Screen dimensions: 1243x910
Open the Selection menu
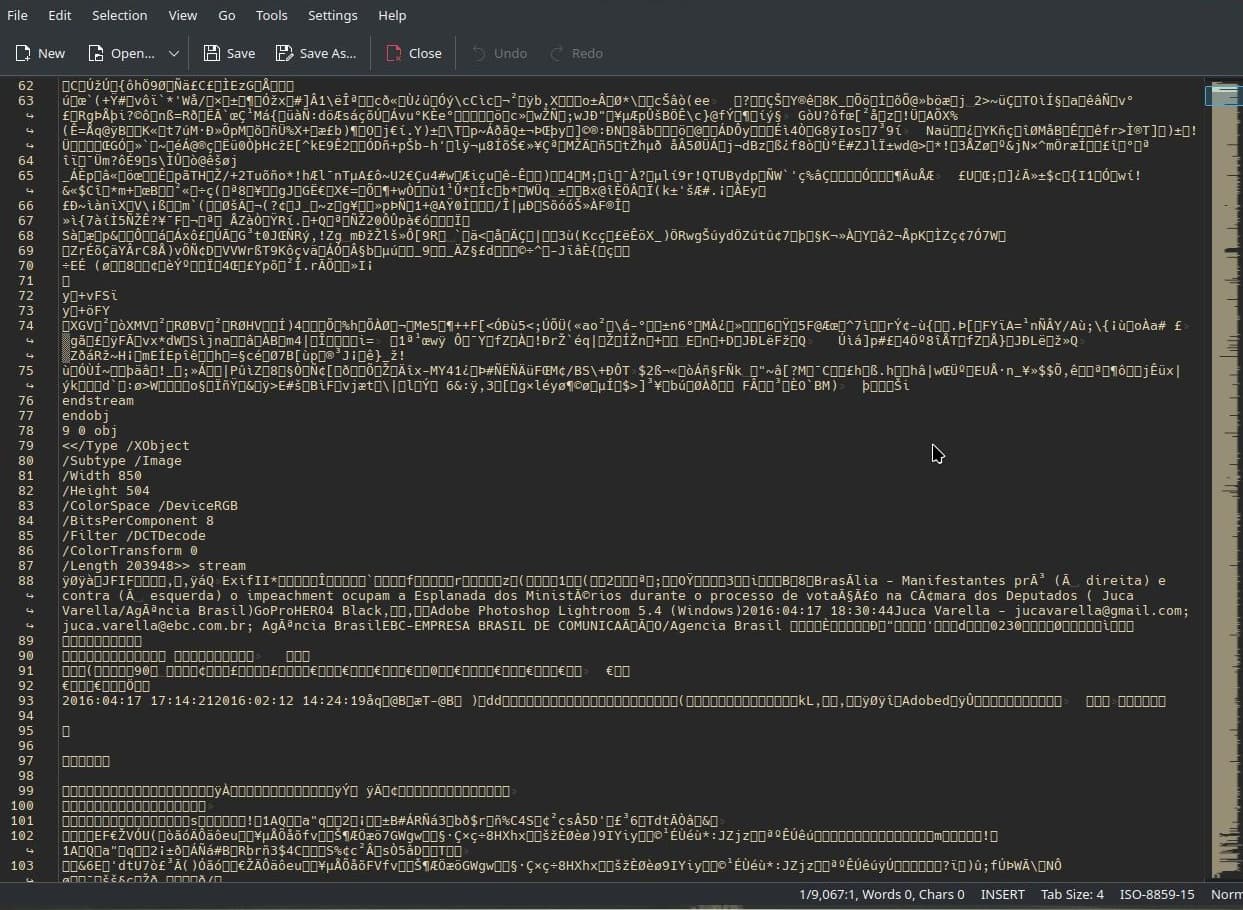point(119,15)
